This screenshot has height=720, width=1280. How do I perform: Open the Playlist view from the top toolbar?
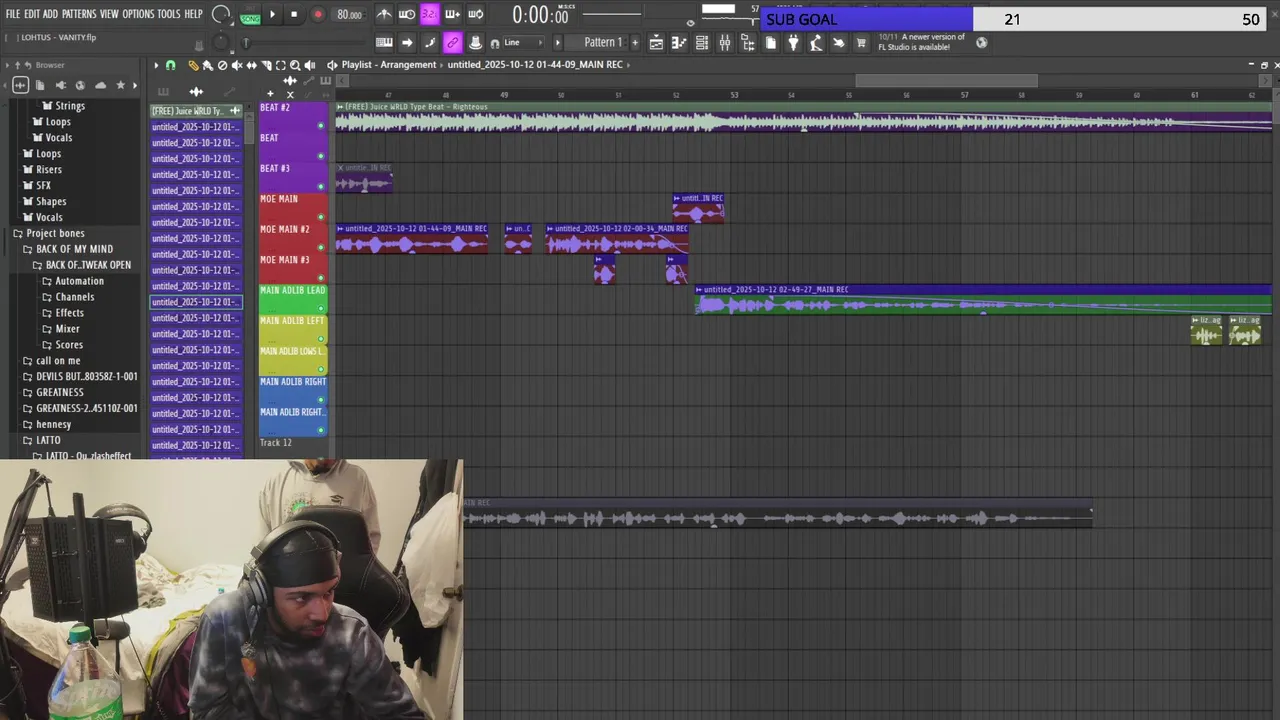click(x=656, y=43)
